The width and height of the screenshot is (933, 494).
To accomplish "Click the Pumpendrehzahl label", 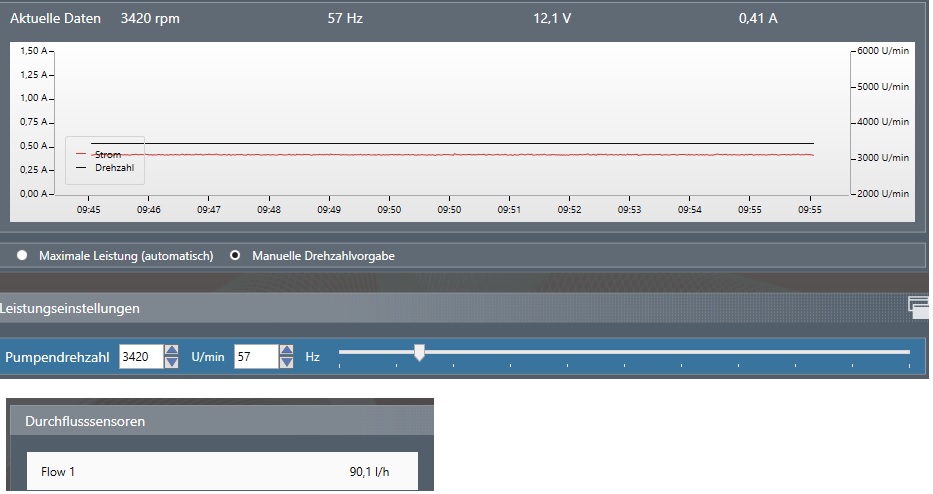I will pyautogui.click(x=57, y=357).
